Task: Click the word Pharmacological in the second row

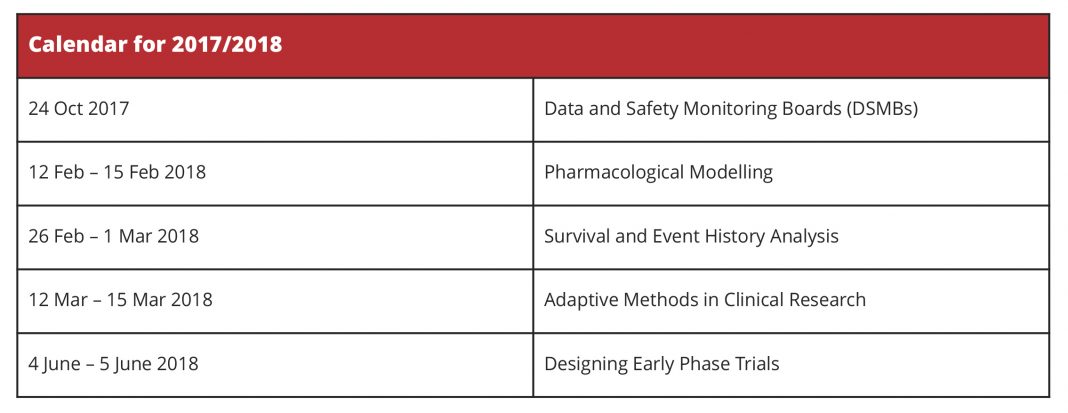Action: [x=614, y=172]
